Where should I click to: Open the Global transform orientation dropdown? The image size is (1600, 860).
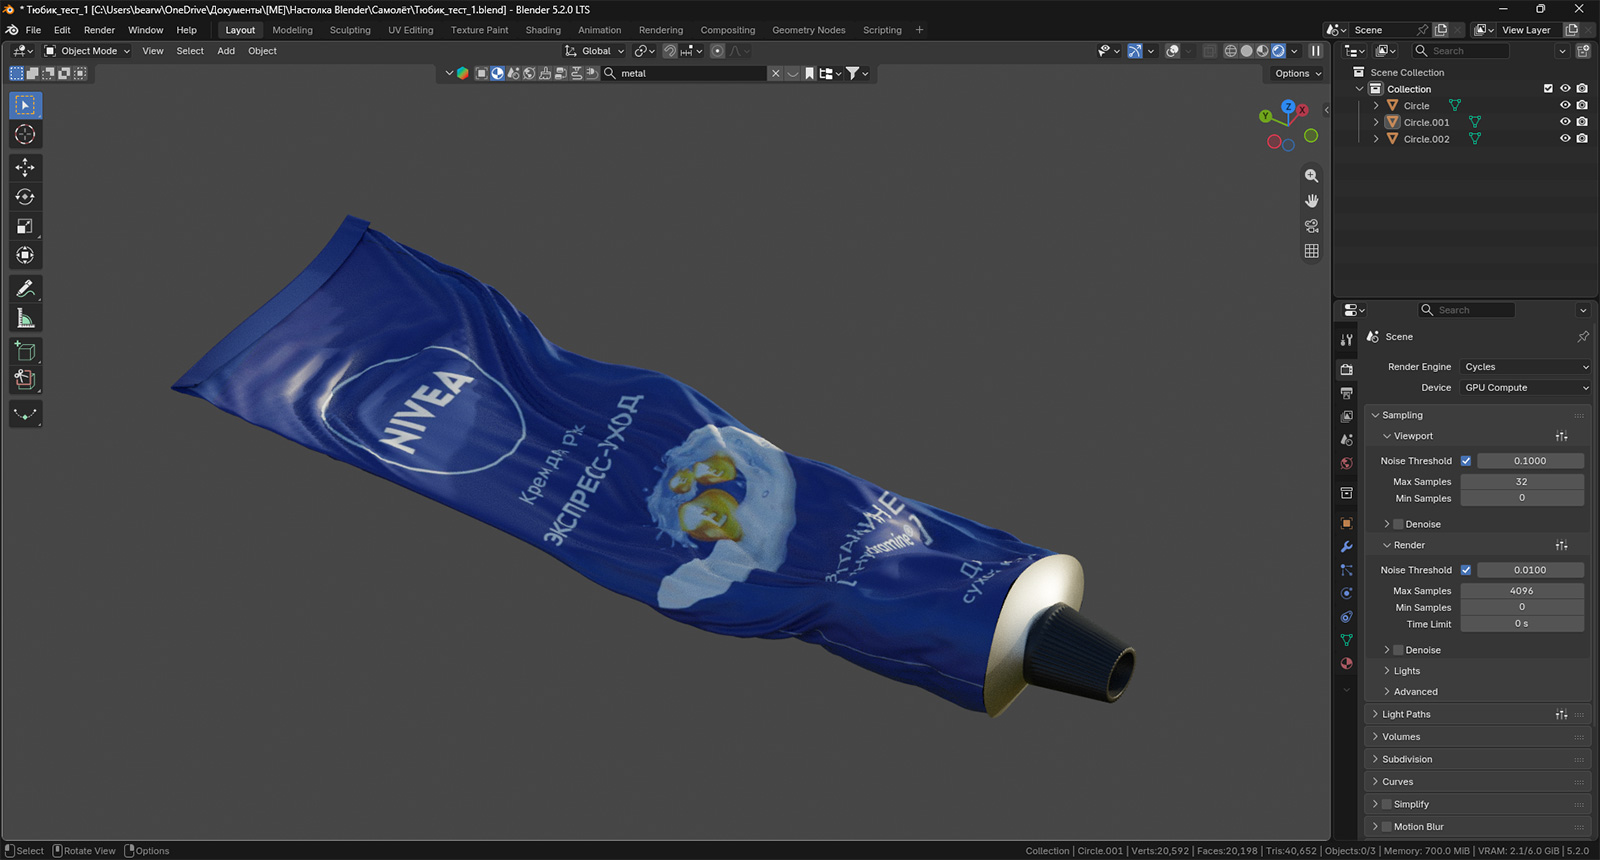click(594, 51)
